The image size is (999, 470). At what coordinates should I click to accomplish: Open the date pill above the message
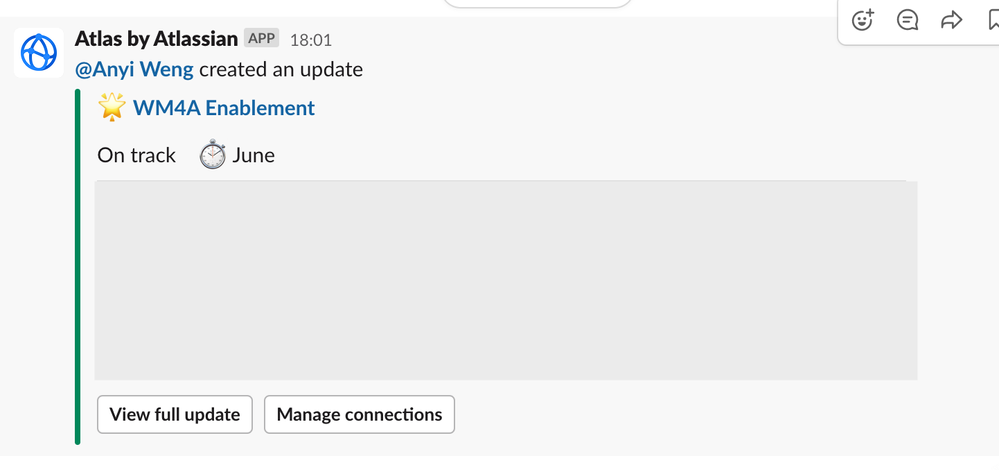pos(536,3)
